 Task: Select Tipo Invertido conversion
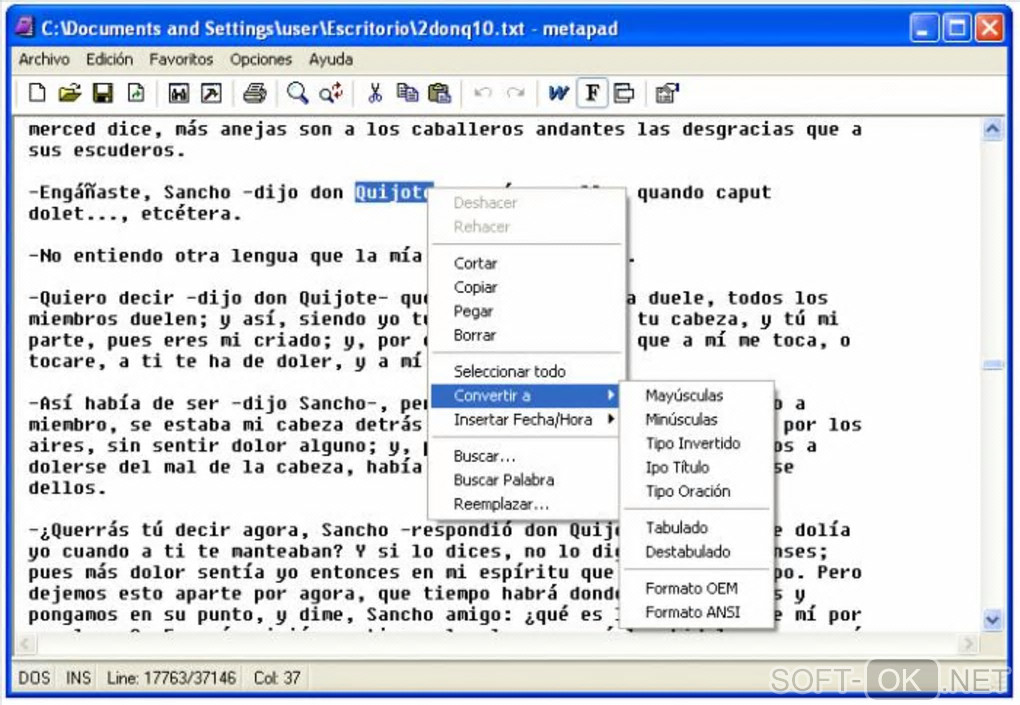click(x=697, y=444)
